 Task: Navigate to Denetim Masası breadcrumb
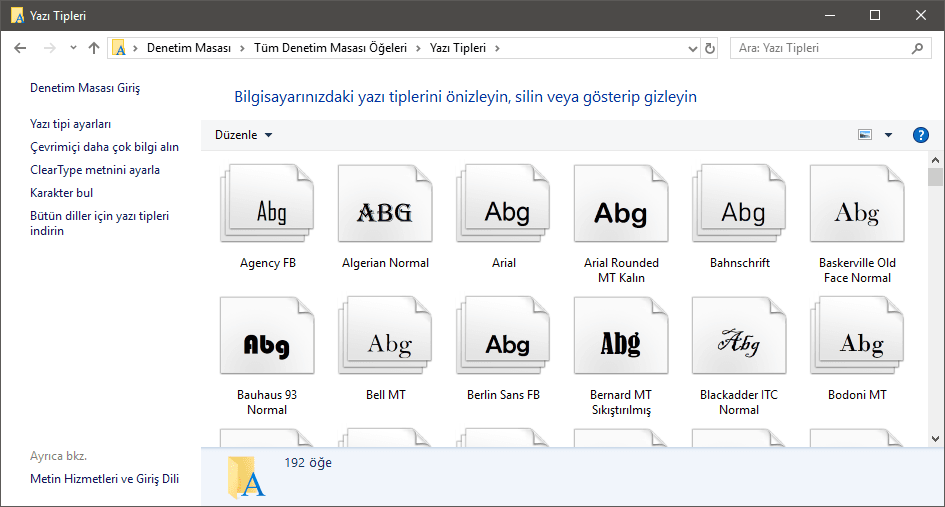pyautogui.click(x=189, y=48)
